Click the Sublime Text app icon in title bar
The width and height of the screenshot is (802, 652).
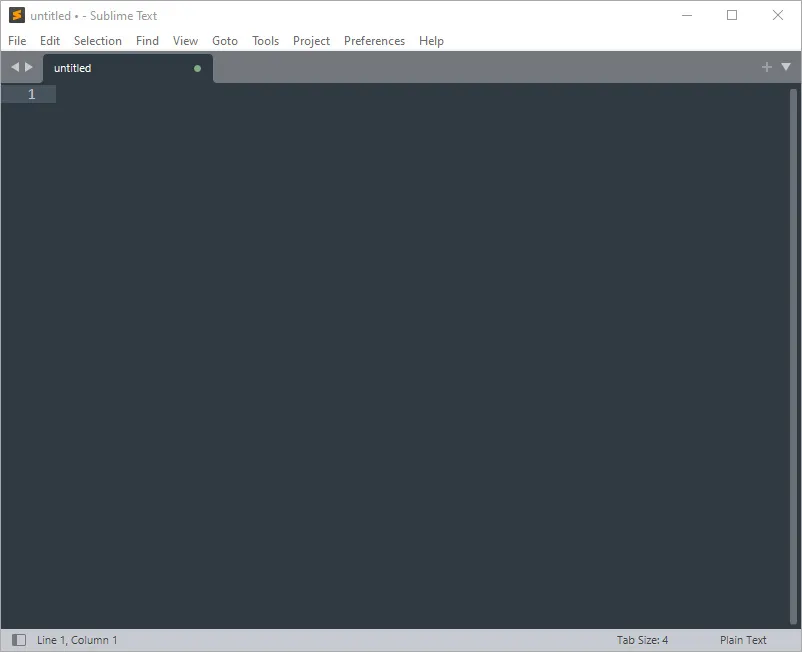coord(17,15)
